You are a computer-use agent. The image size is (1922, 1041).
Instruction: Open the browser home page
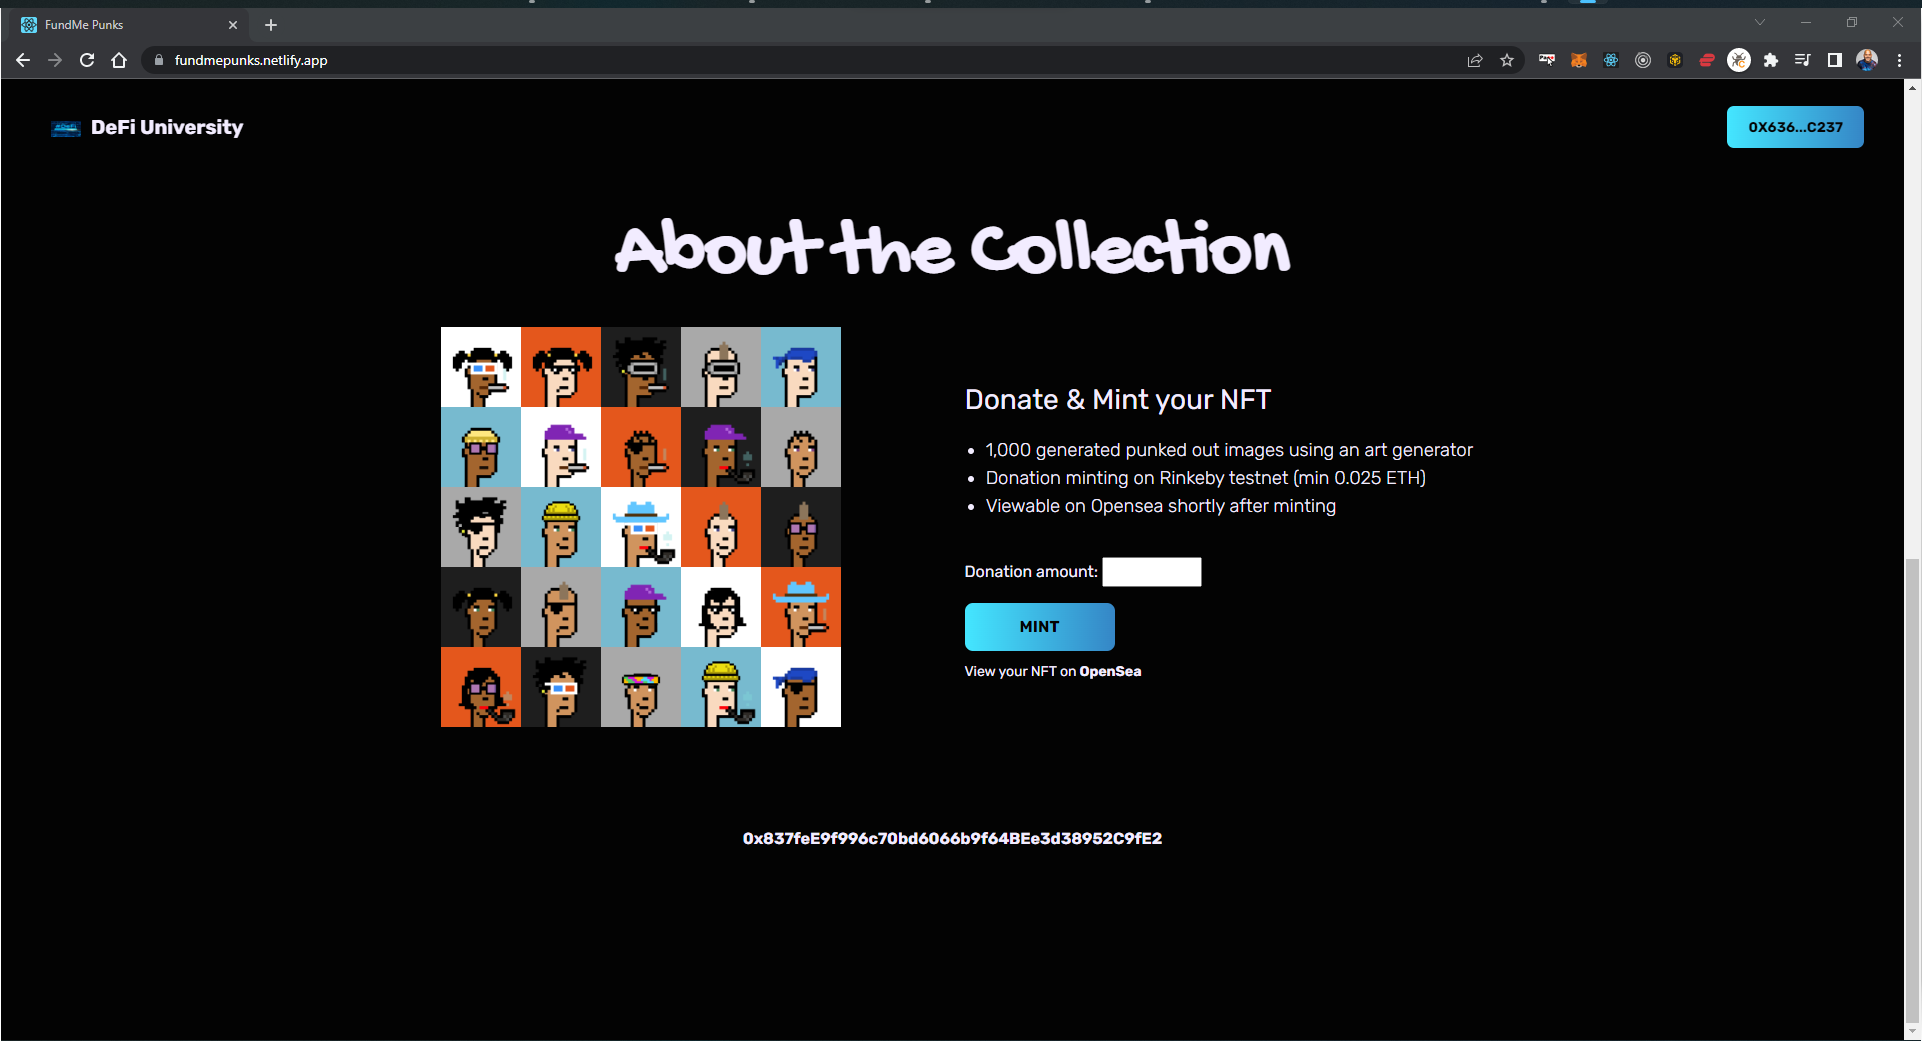[x=119, y=60]
